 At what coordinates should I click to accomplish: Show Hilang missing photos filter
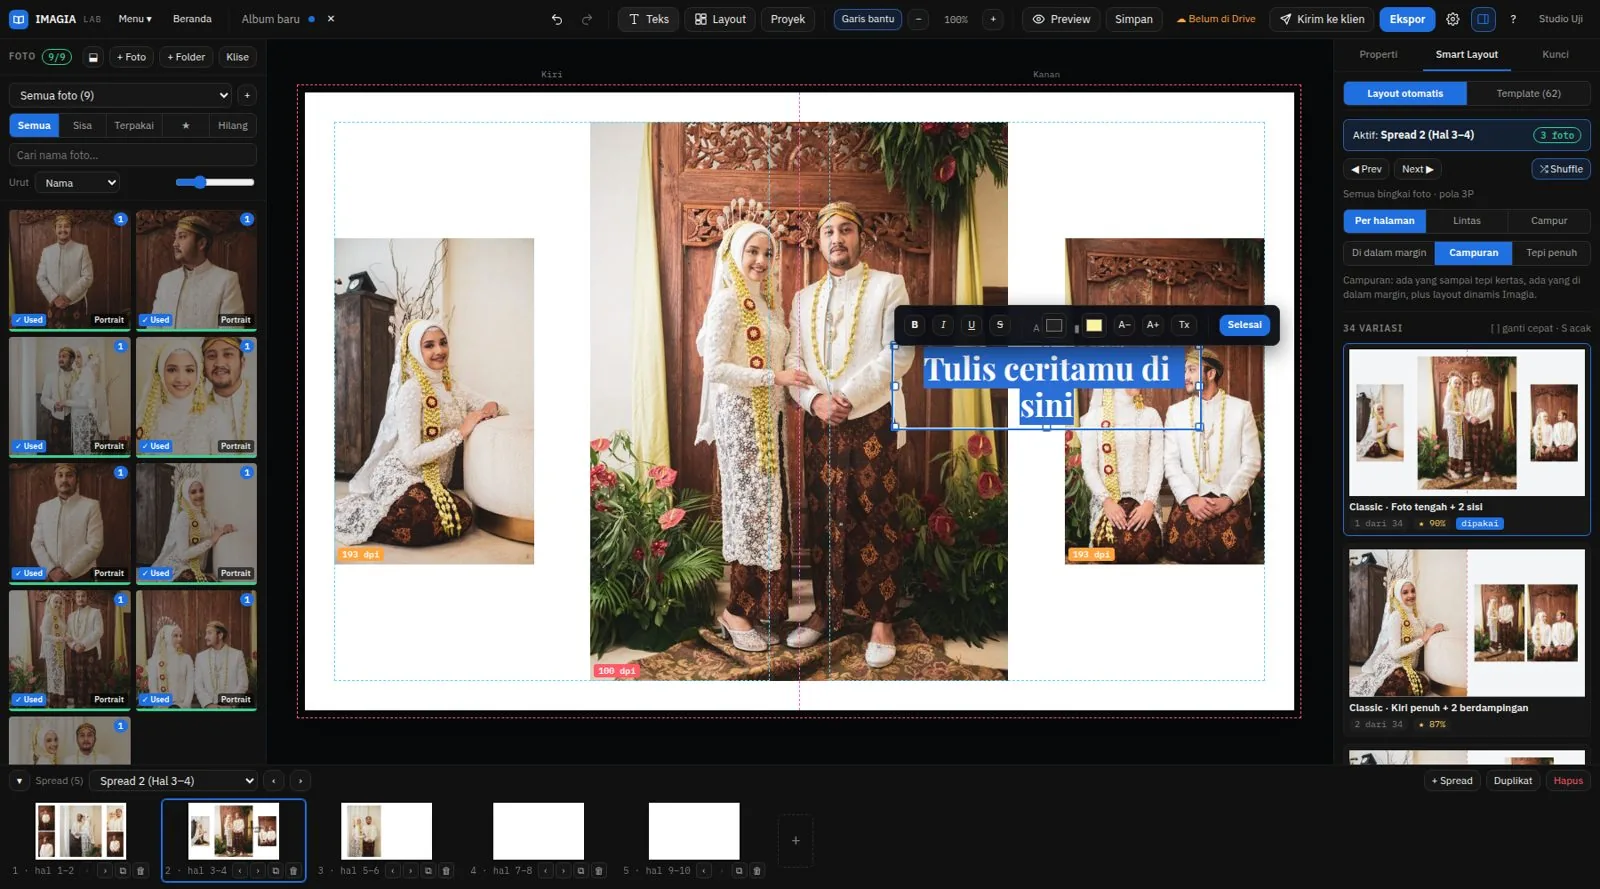[x=233, y=126]
